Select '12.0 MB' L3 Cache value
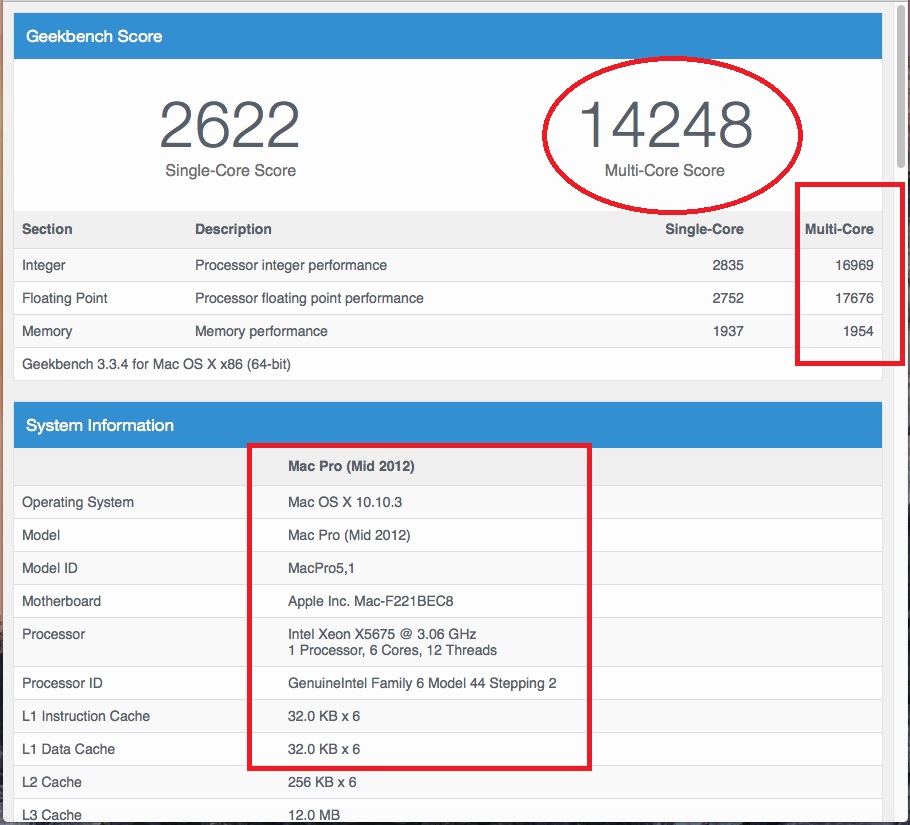This screenshot has height=825, width=910. coord(313,816)
